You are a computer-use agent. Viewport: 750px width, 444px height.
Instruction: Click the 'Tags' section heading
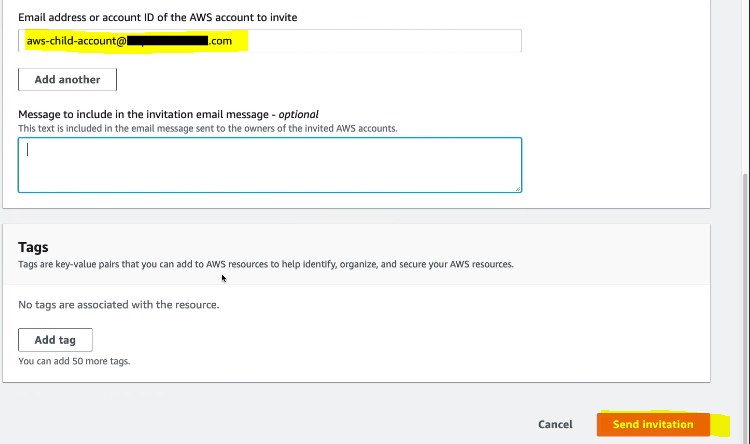tap(33, 247)
